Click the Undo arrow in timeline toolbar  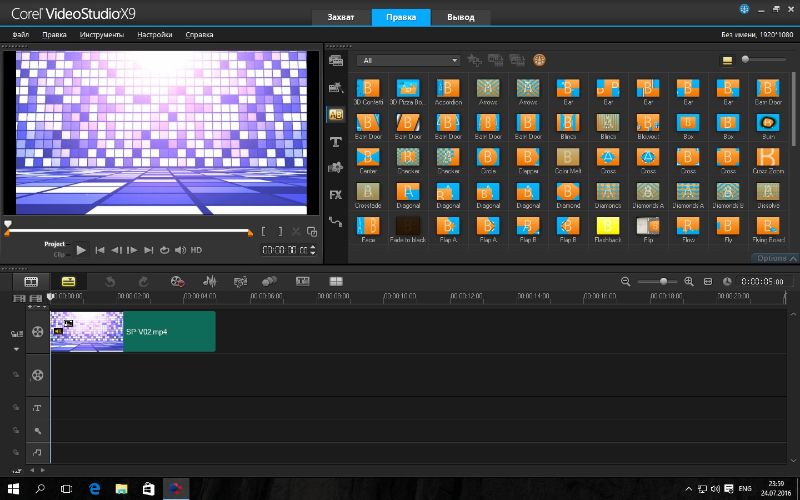pos(110,281)
